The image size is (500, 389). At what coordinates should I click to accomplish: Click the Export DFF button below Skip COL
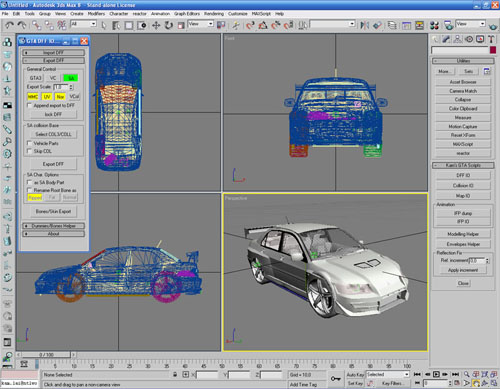point(53,164)
